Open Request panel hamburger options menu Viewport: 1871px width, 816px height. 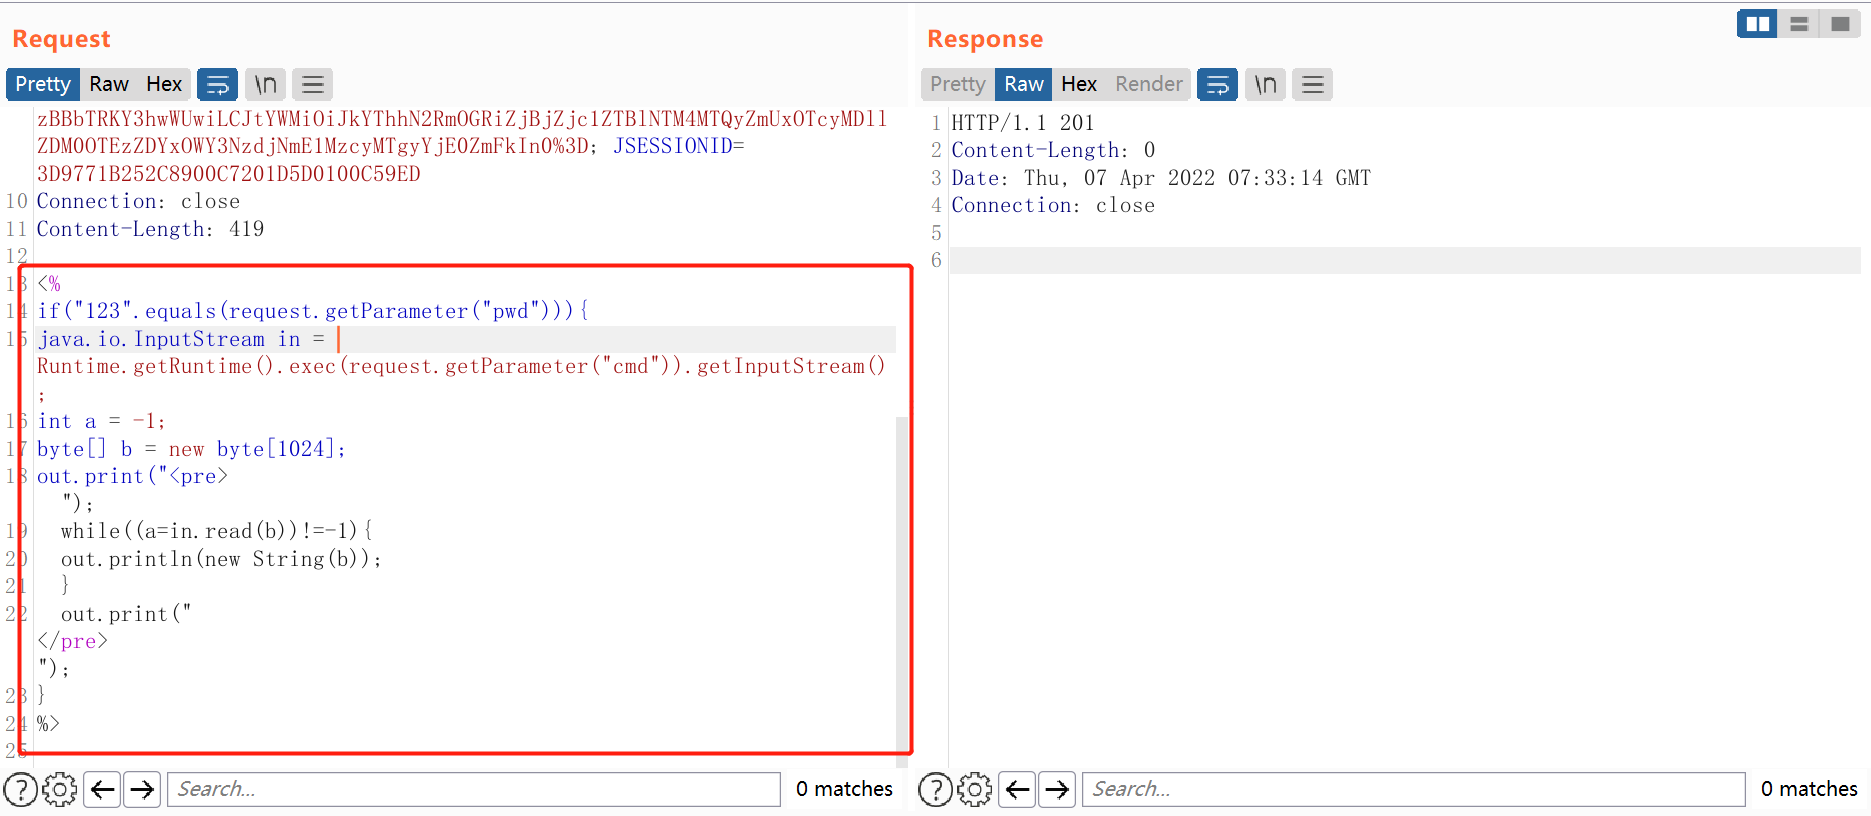313,85
